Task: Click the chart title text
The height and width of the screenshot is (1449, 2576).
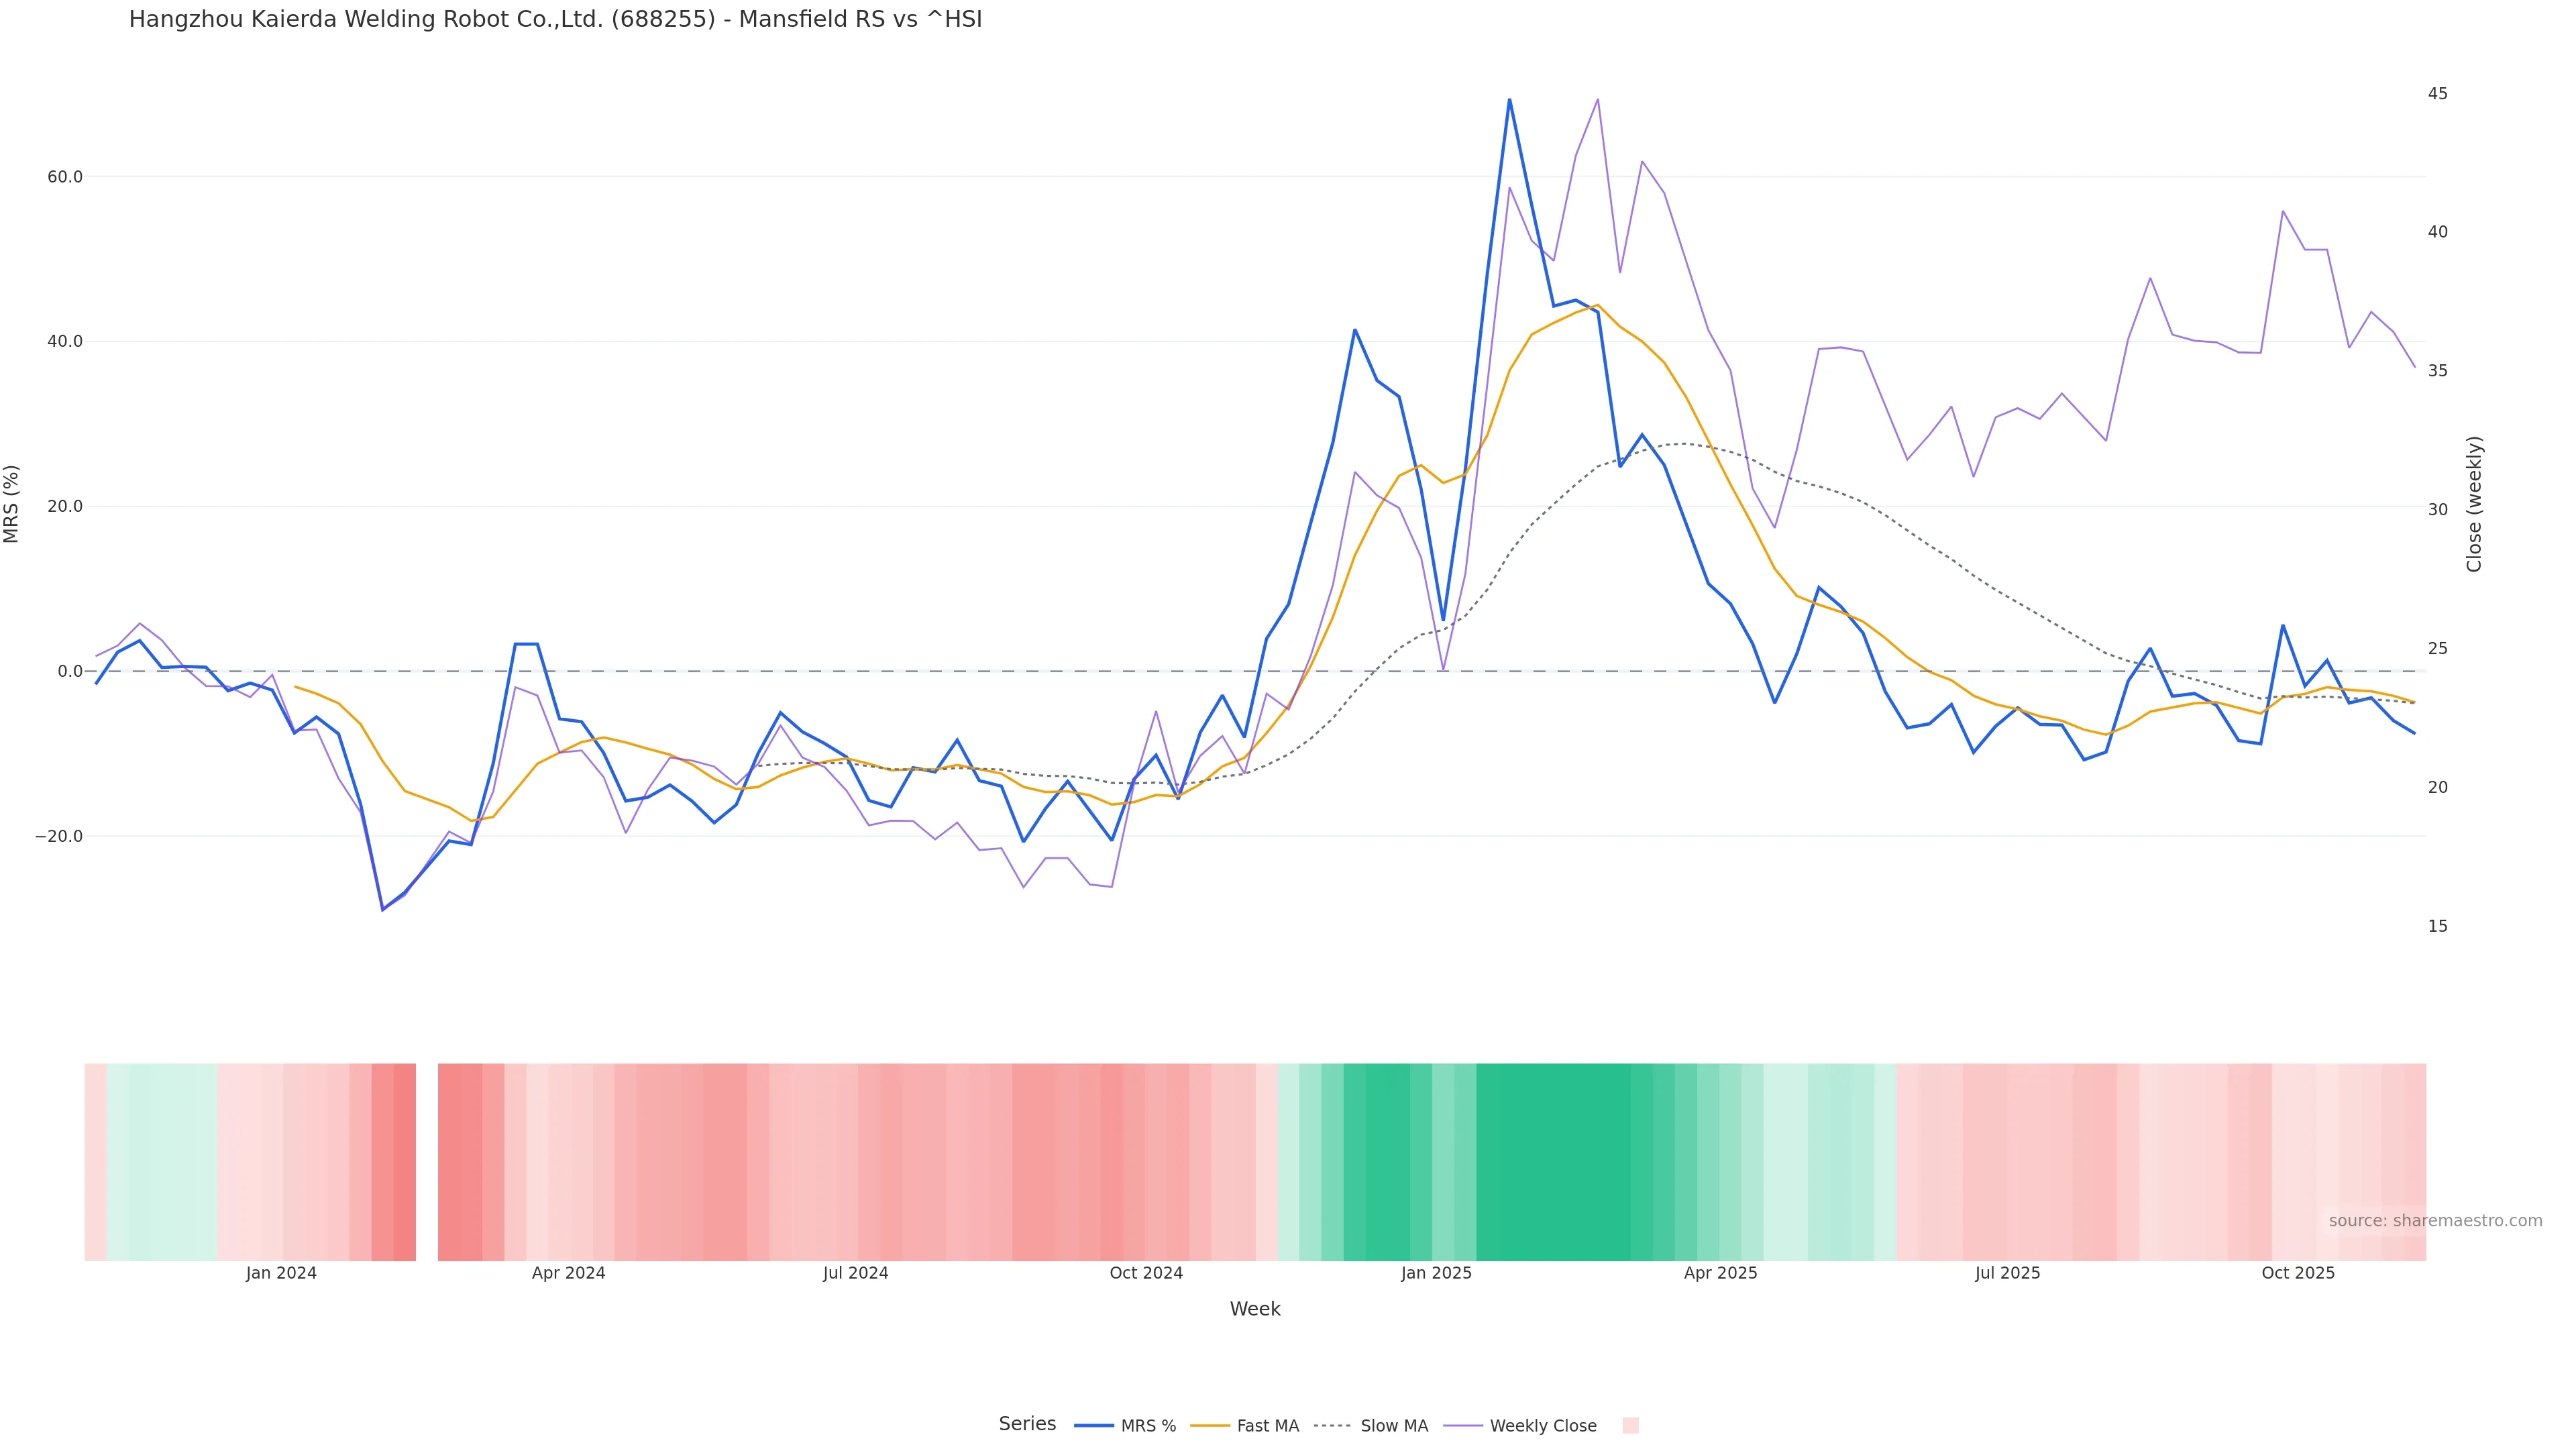Action: (x=555, y=20)
